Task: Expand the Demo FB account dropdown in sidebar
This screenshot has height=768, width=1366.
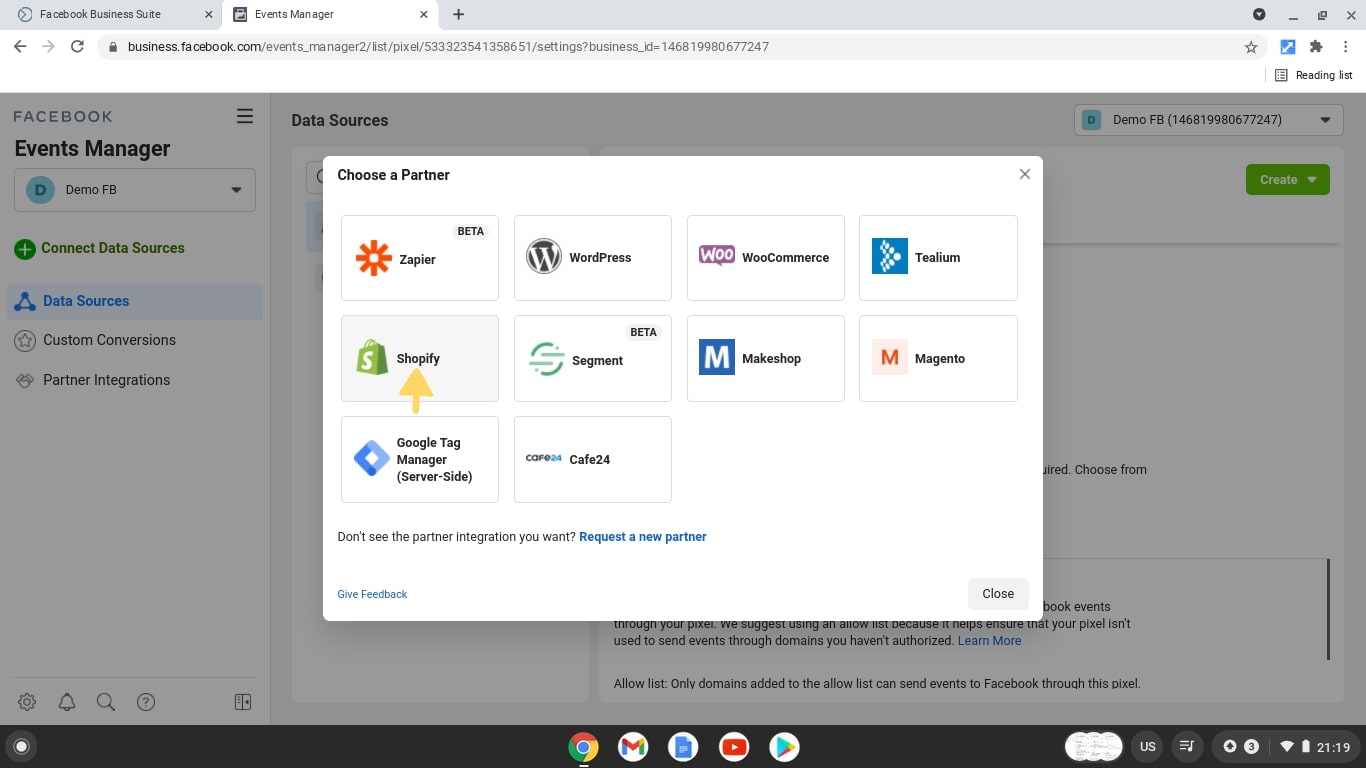Action: coord(135,190)
